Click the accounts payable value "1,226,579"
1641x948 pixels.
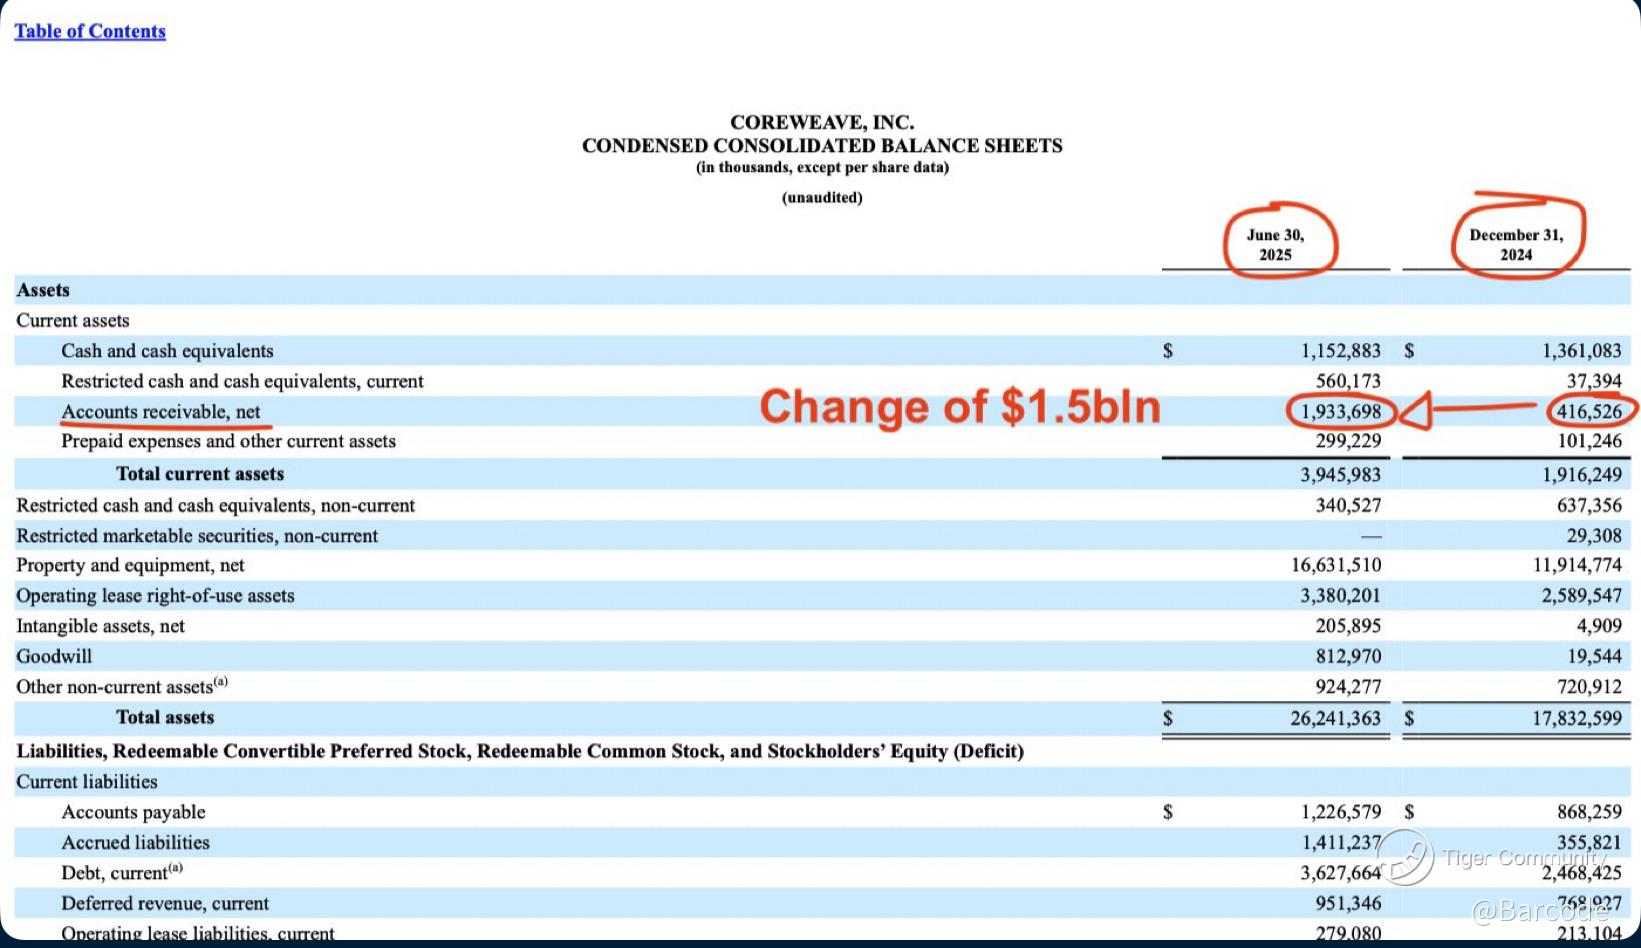click(x=1340, y=812)
